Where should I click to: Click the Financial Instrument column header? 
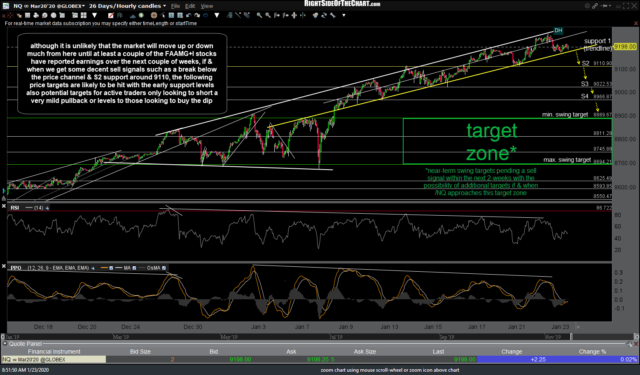54,351
